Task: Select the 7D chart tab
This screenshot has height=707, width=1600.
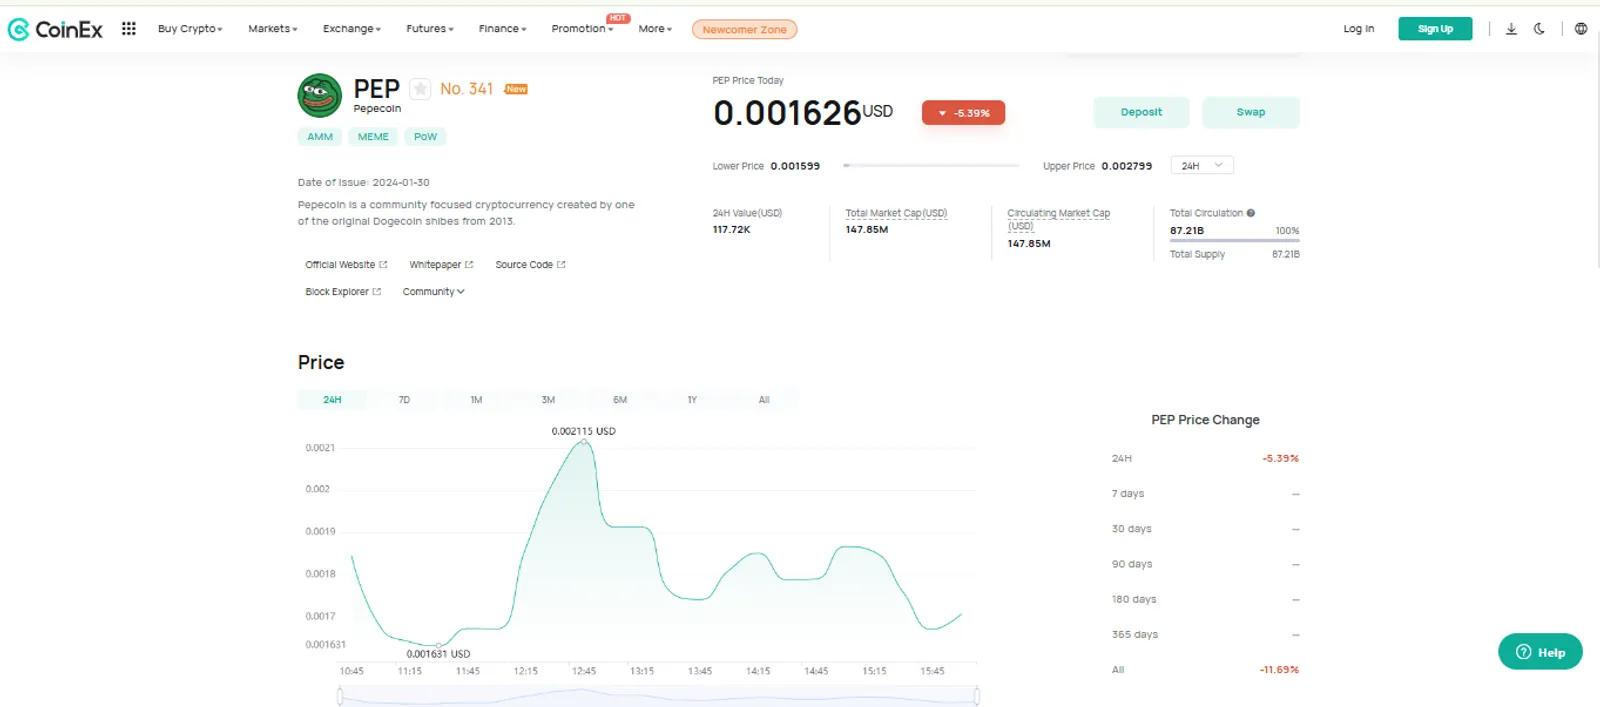Action: [x=404, y=400]
